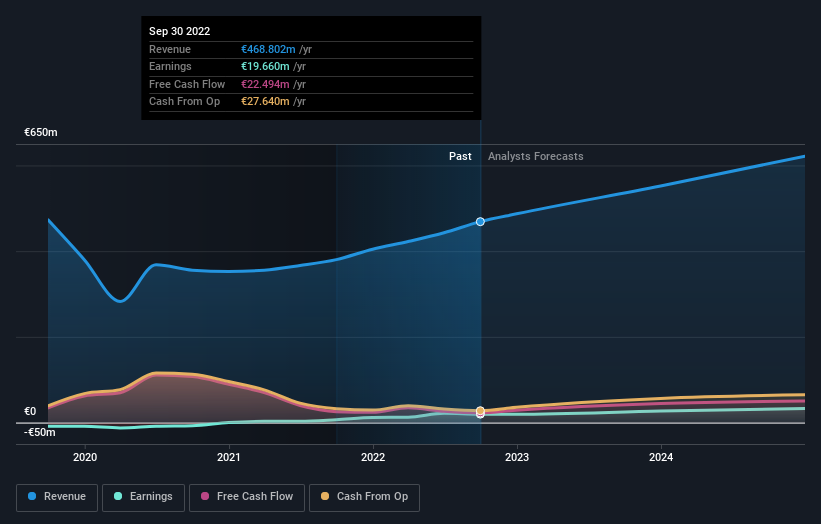This screenshot has height=524, width=821.
Task: Toggle the Cash From Op legend button
Action: click(x=364, y=497)
